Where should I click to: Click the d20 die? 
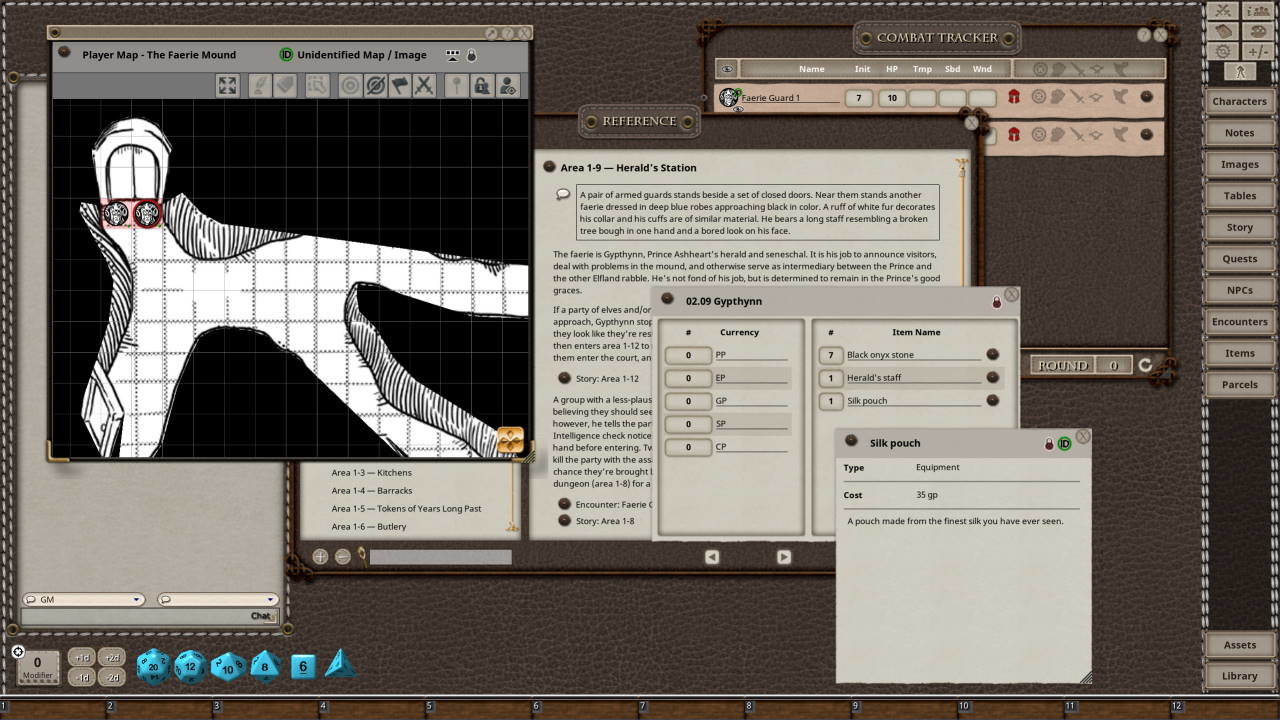click(153, 666)
